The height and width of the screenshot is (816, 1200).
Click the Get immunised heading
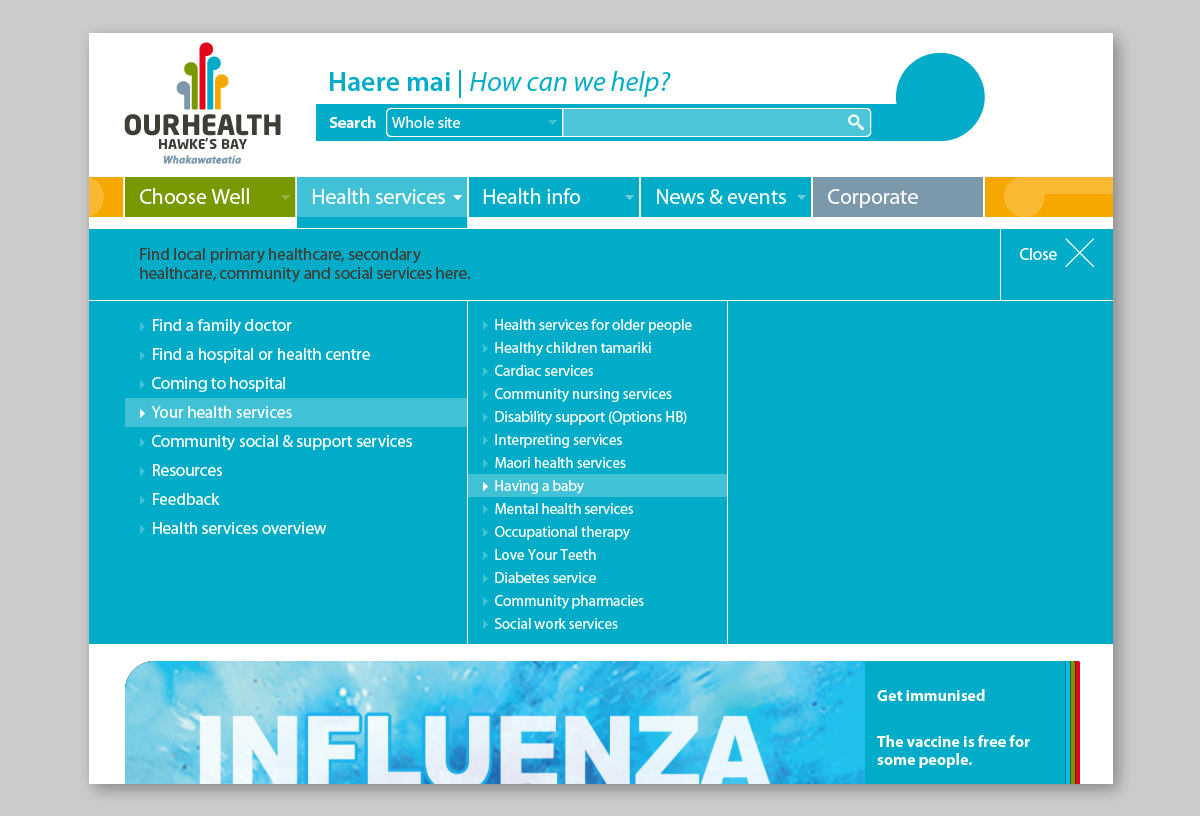(931, 696)
